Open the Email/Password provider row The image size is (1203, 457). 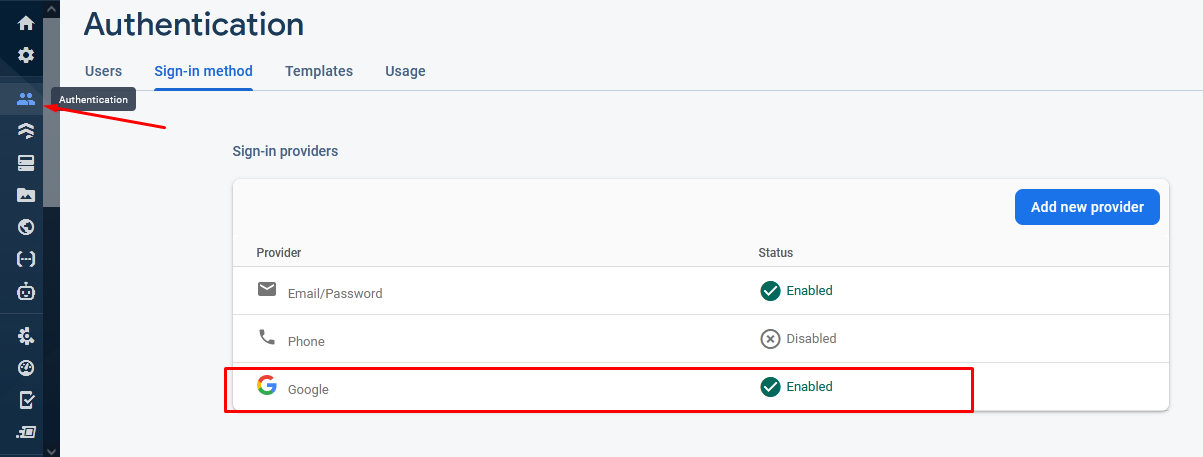tap(335, 293)
